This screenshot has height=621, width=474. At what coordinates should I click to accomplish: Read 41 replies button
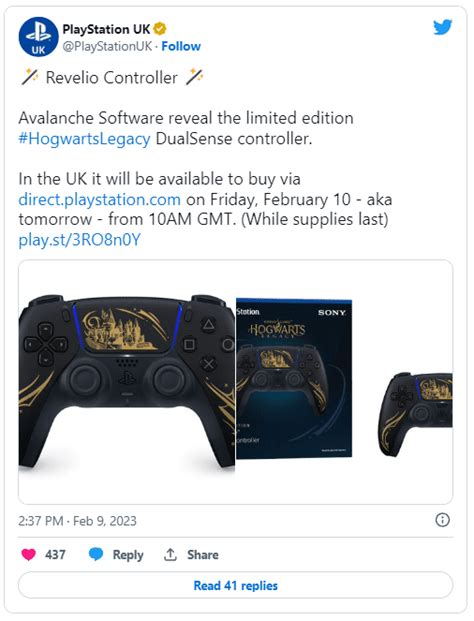[236, 585]
